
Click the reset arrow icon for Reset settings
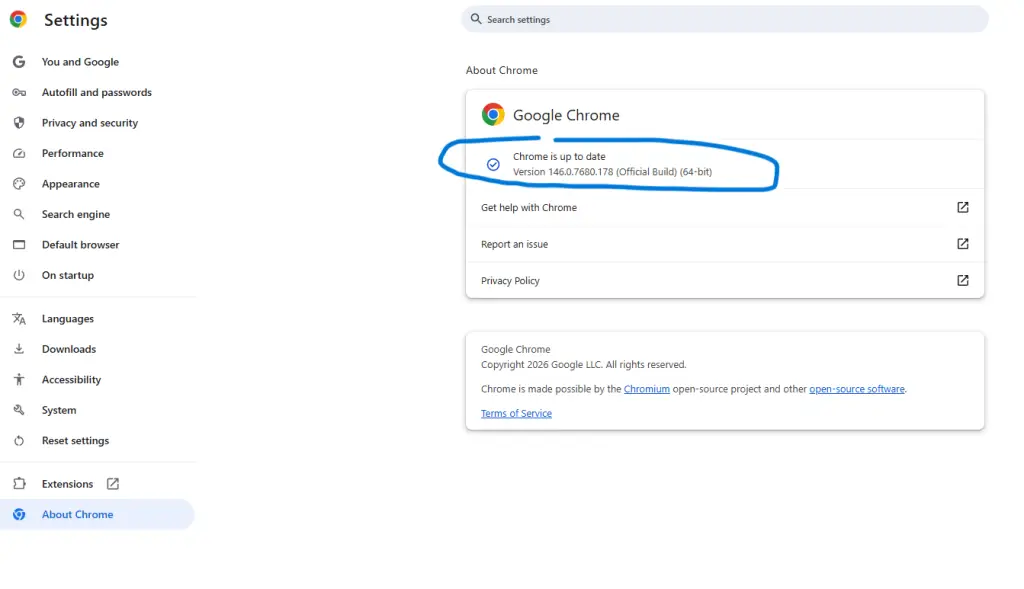click(19, 441)
